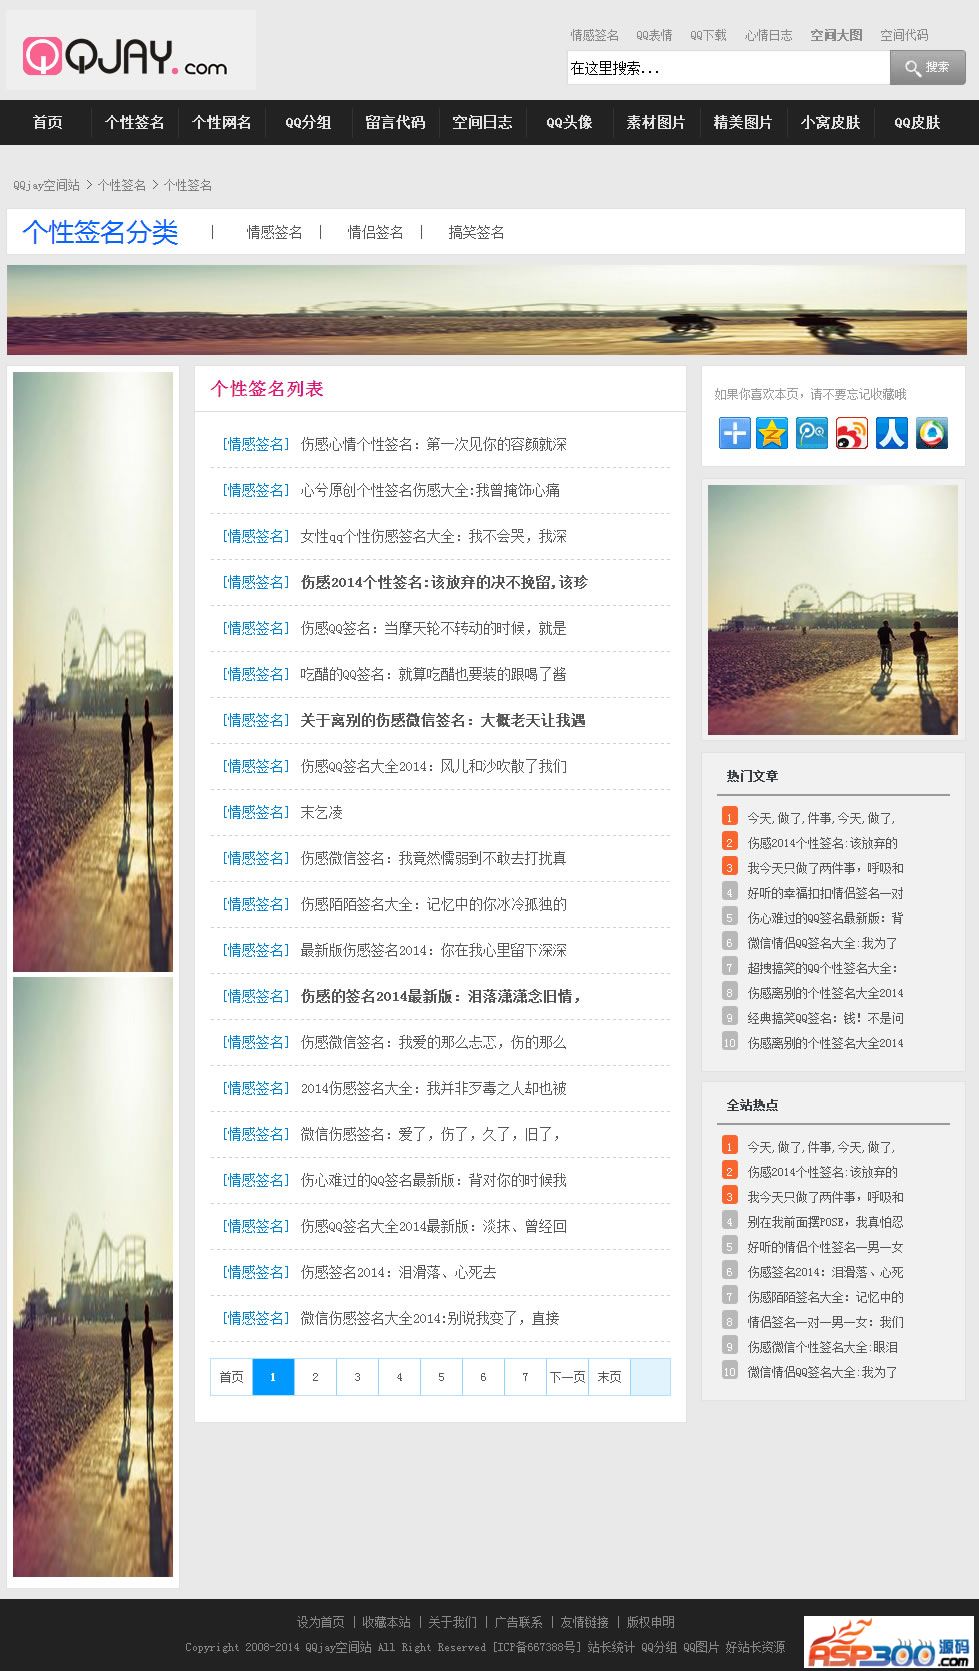Share to Tencent Weibo icon

931,433
